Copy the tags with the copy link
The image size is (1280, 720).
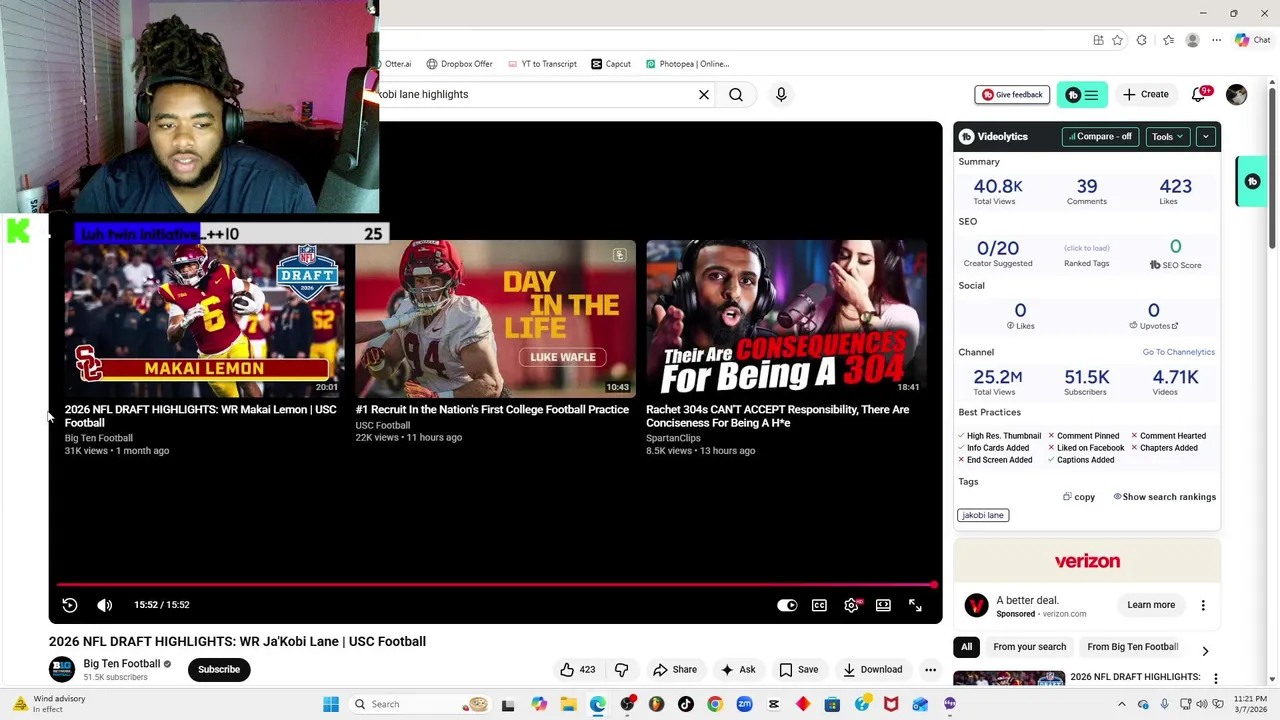(1079, 497)
